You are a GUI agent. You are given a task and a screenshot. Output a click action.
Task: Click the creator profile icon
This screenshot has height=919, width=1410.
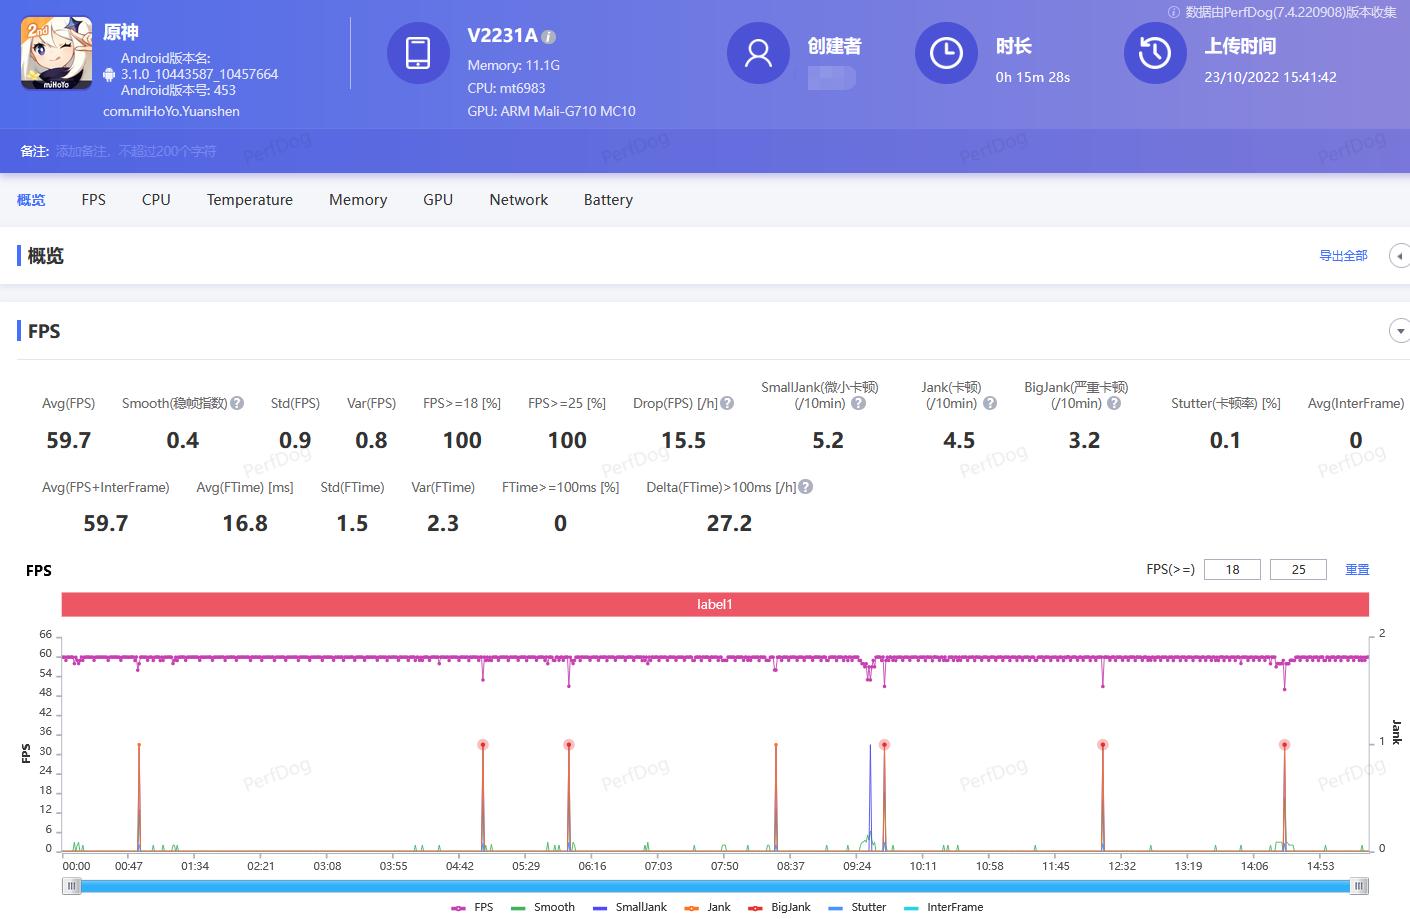click(758, 53)
